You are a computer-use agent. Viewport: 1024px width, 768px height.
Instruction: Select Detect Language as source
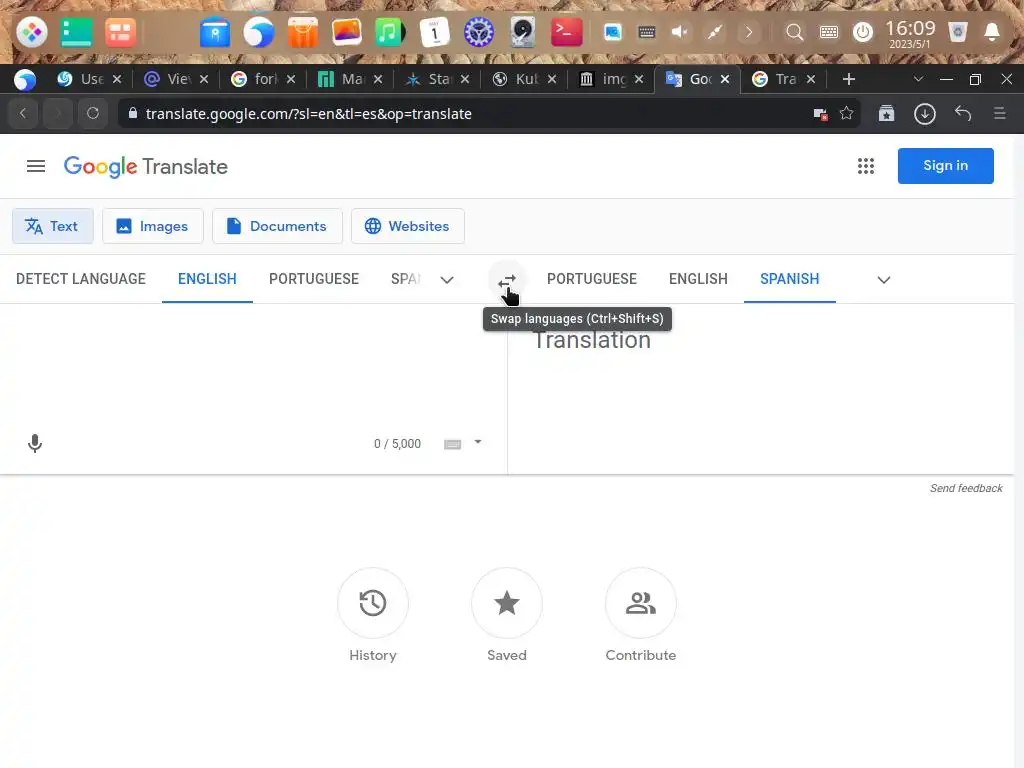coord(81,279)
